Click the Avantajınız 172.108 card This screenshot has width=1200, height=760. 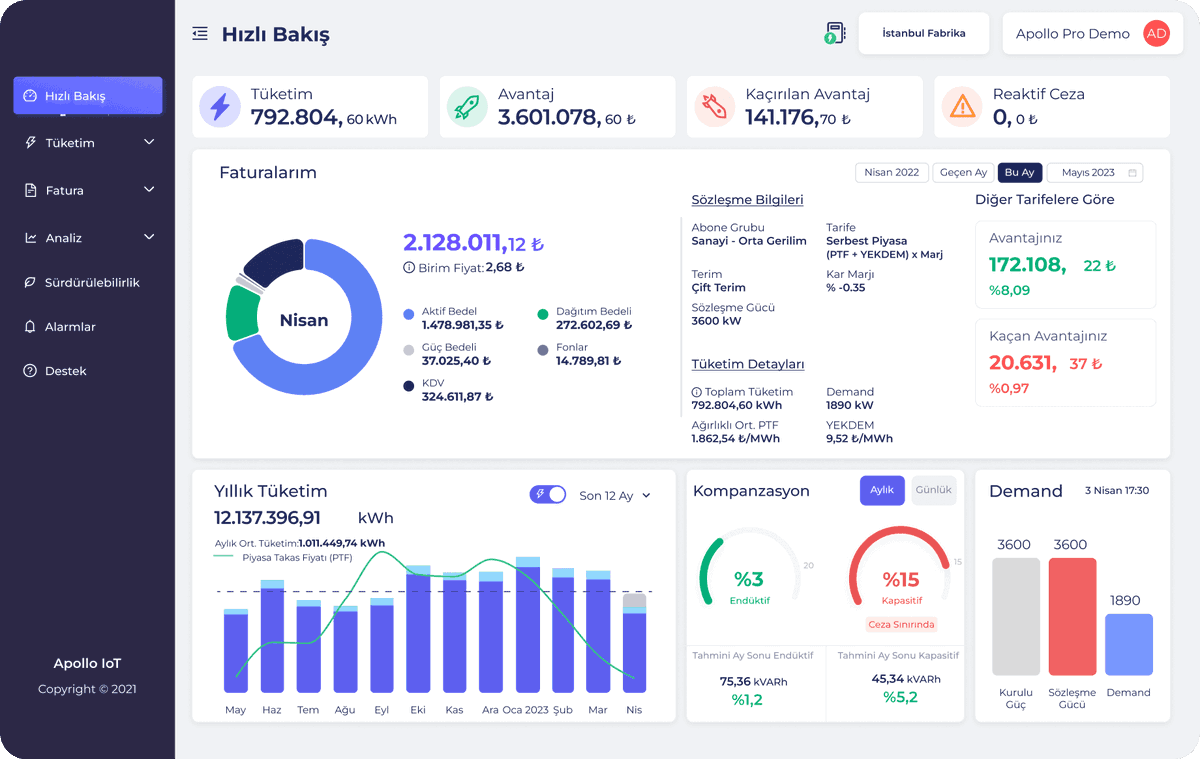[x=1065, y=265]
